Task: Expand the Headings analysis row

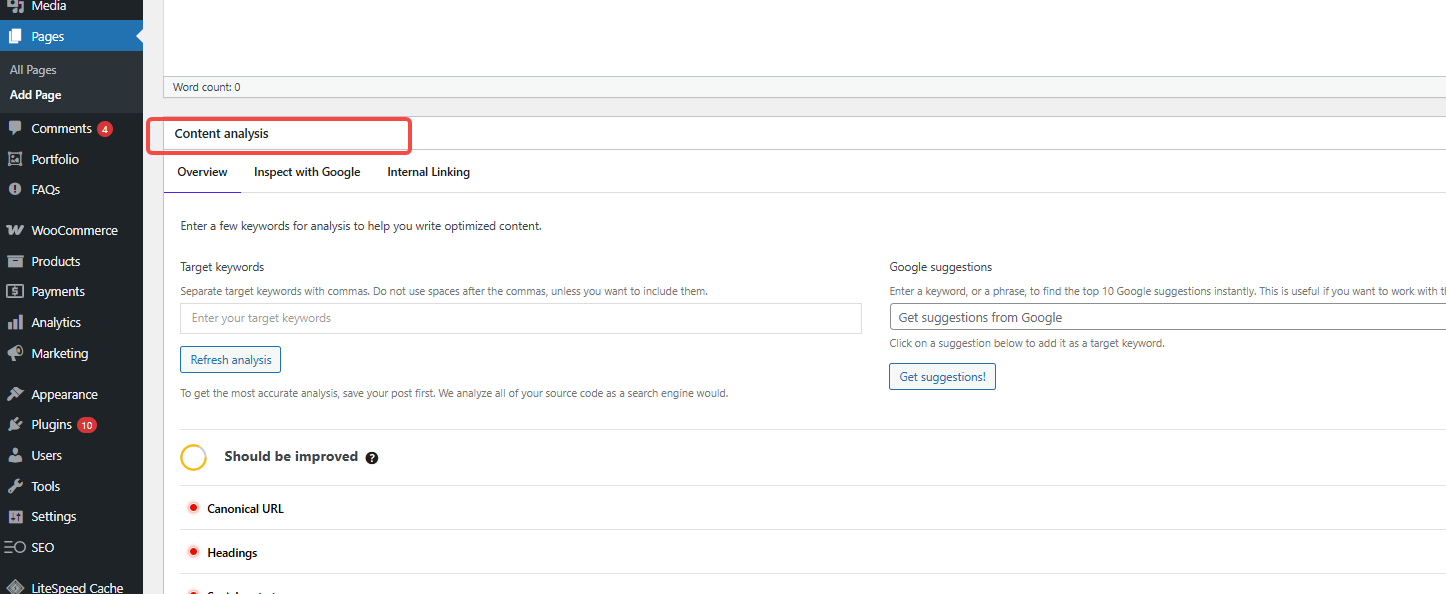Action: click(x=232, y=552)
